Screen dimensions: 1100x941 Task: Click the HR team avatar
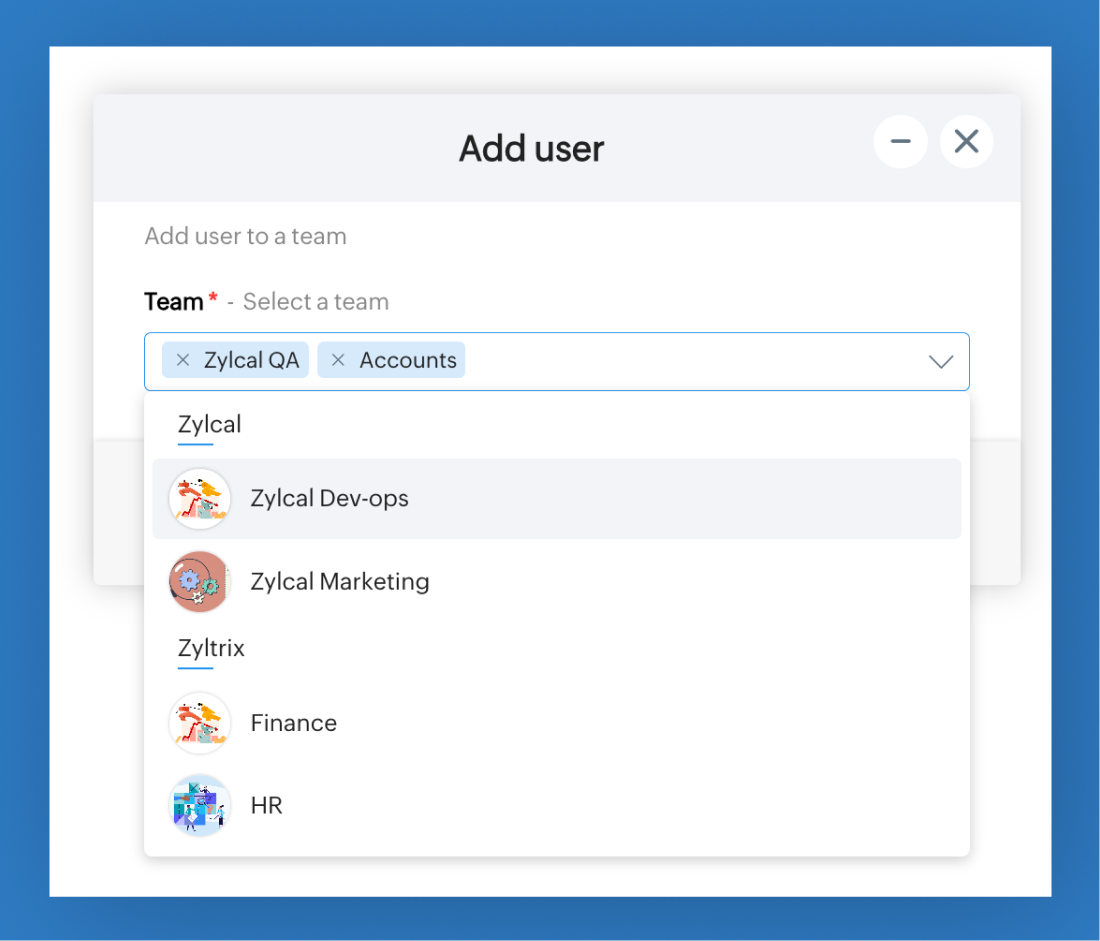[x=200, y=806]
